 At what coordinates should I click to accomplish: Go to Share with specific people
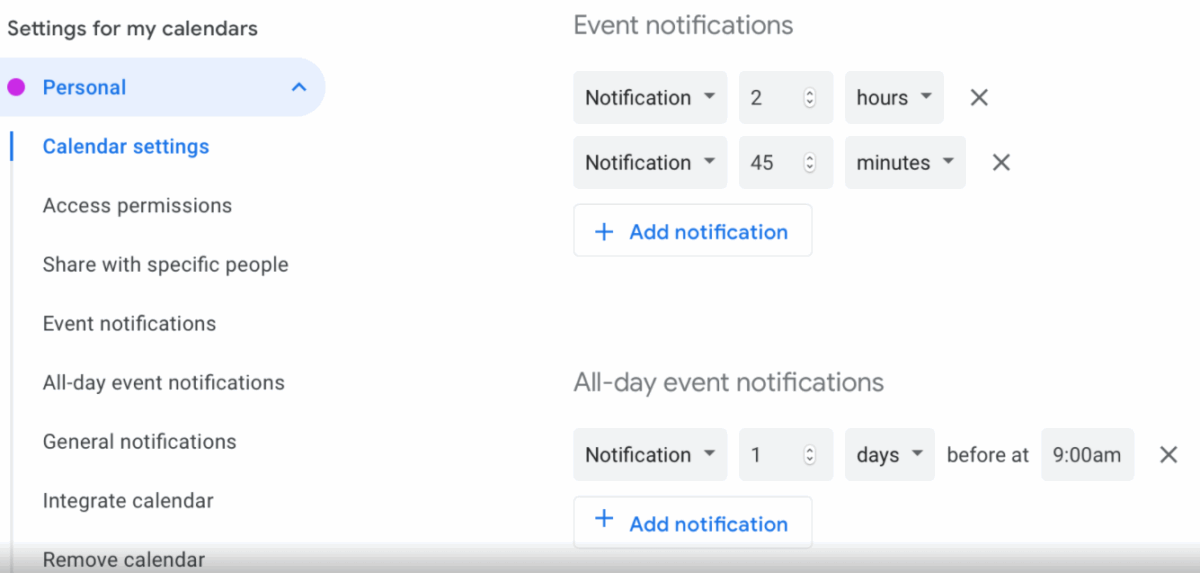click(165, 265)
